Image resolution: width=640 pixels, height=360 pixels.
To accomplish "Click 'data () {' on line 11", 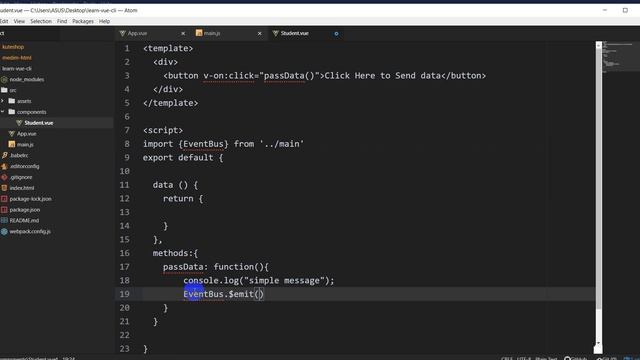I will pos(176,185).
